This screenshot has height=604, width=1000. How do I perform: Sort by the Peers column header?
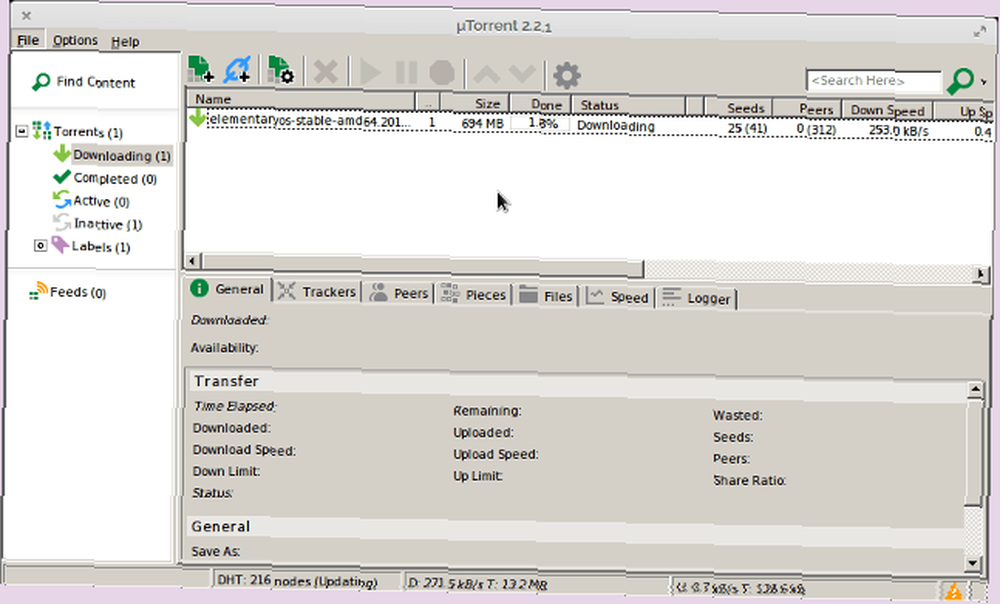tap(807, 109)
